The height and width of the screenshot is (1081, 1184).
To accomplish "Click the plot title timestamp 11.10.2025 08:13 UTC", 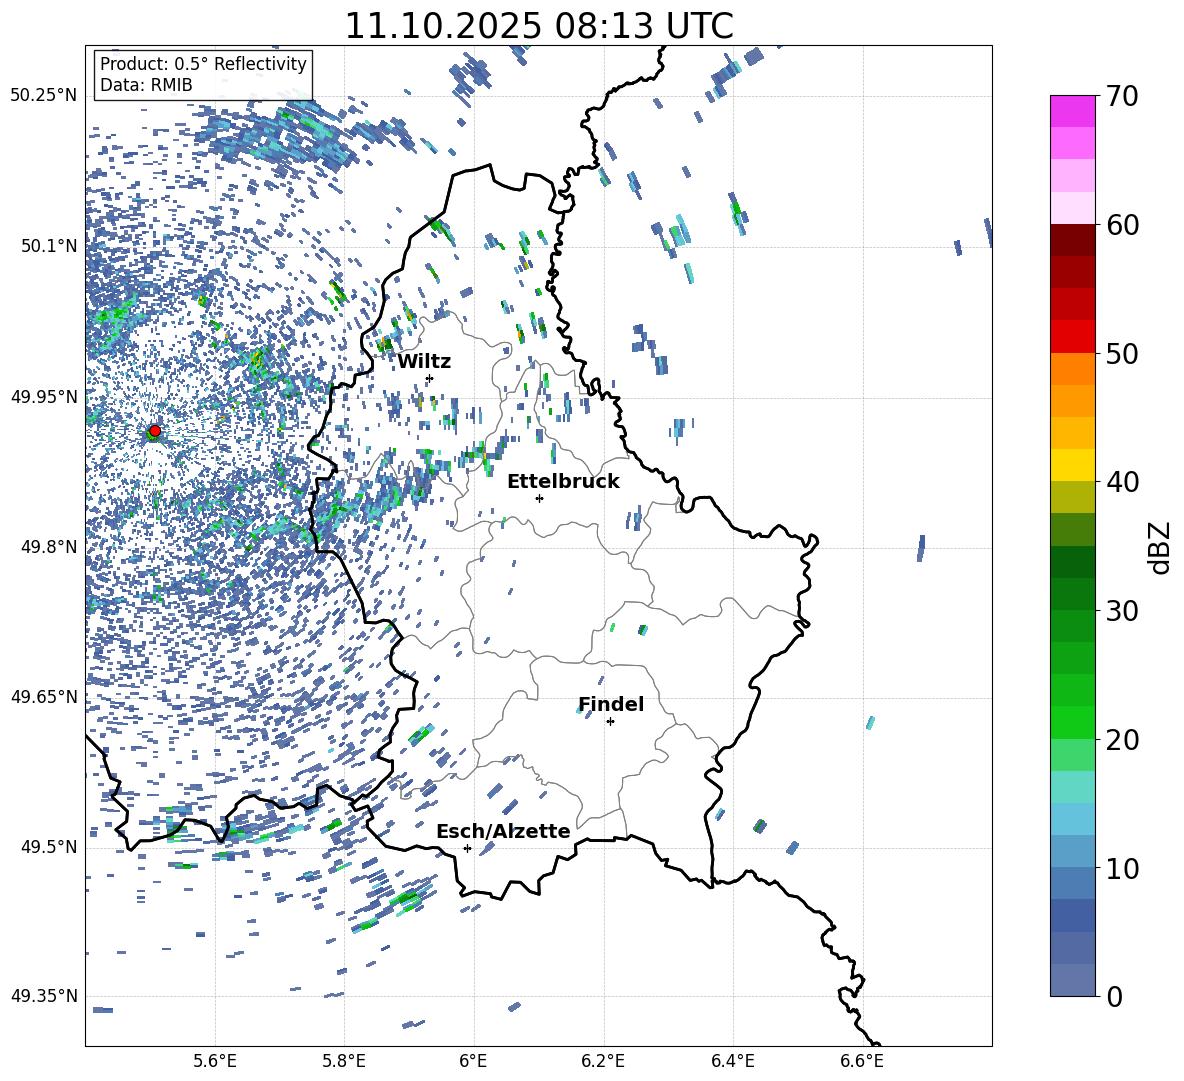I will pyautogui.click(x=538, y=26).
